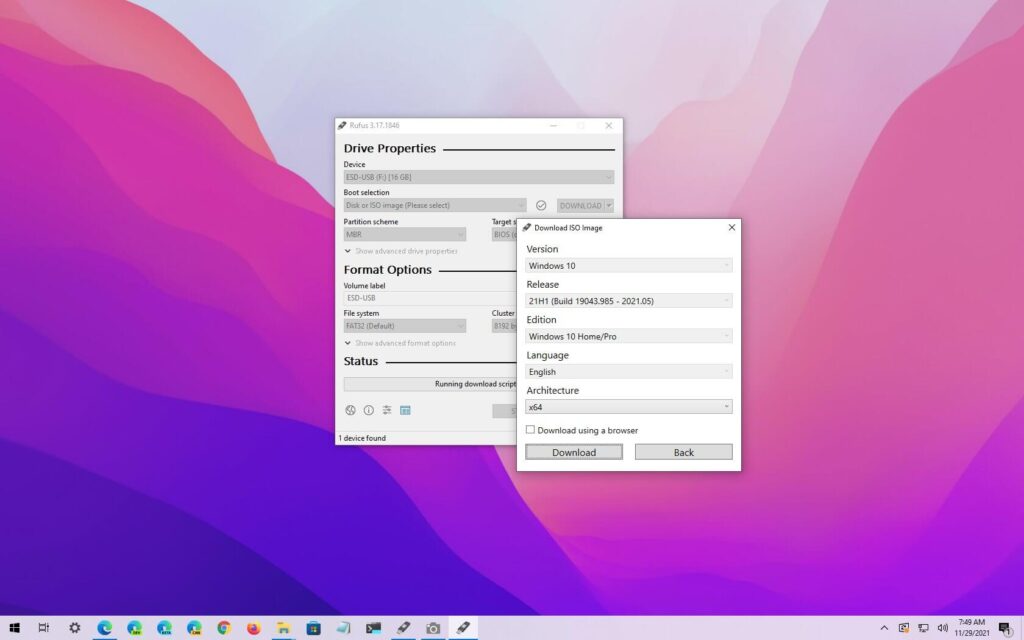Open the 7:49 AM clock and date

pyautogui.click(x=971, y=628)
